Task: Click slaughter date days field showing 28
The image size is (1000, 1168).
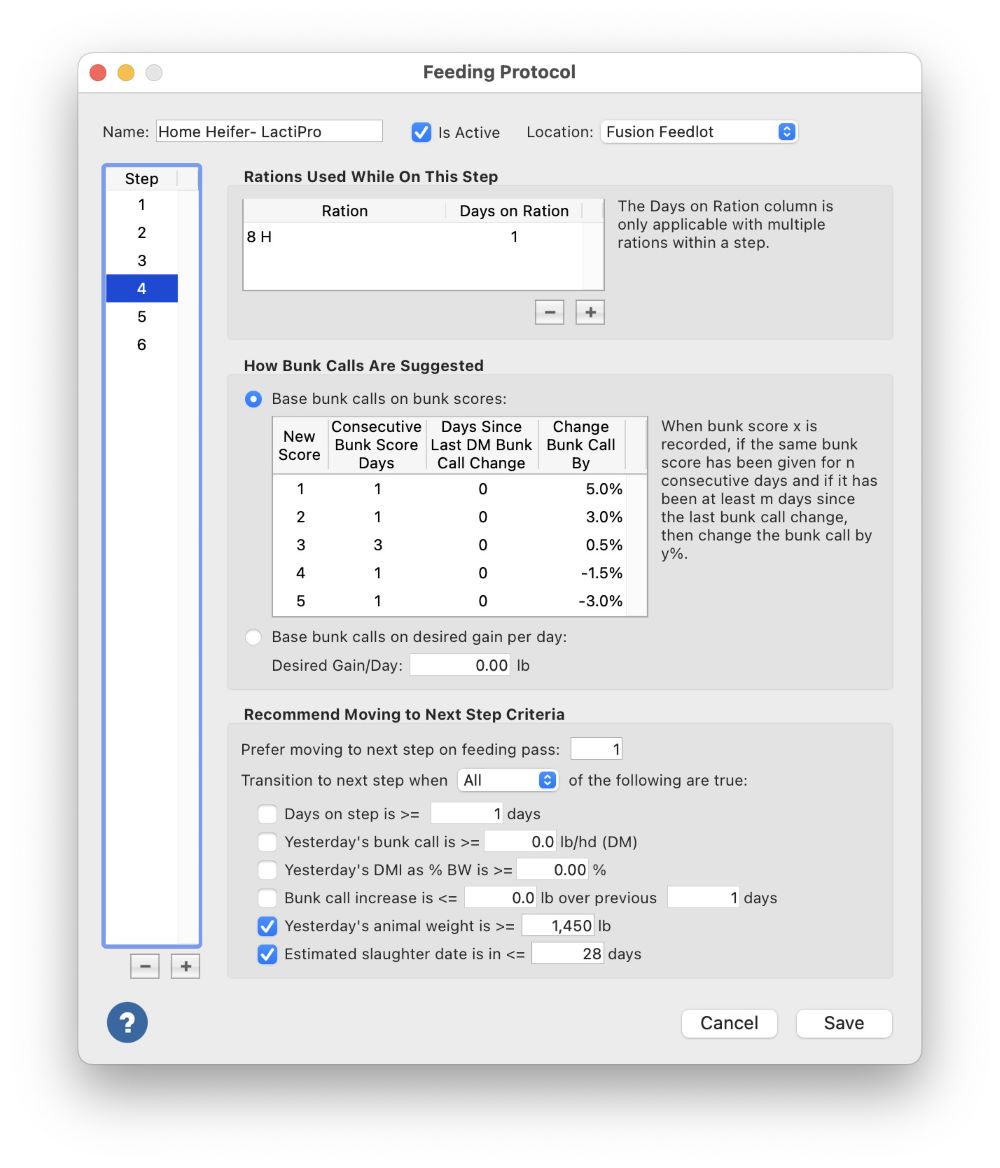Action: [x=567, y=953]
